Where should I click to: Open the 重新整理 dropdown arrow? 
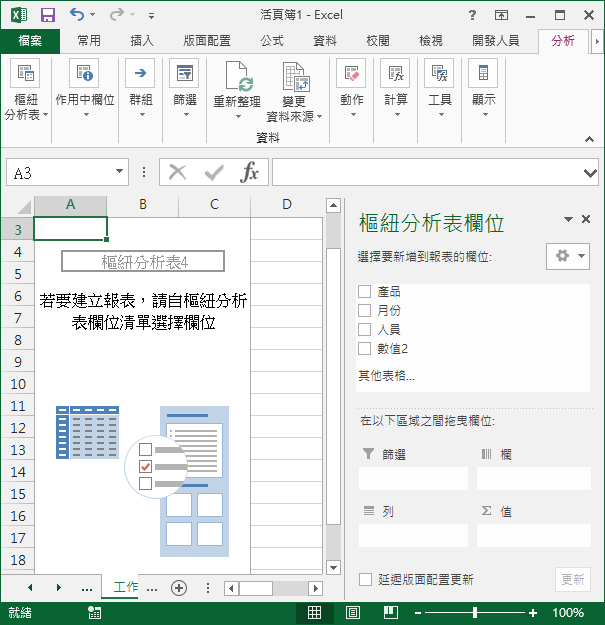click(x=238, y=117)
